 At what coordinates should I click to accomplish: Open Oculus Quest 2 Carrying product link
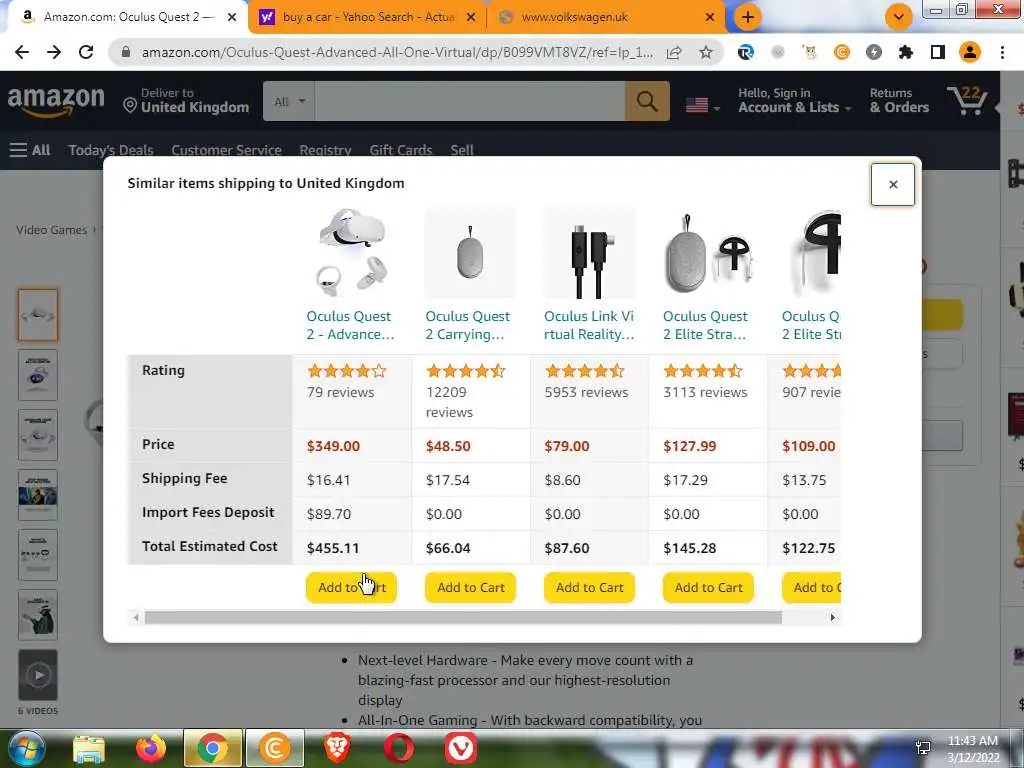(468, 325)
